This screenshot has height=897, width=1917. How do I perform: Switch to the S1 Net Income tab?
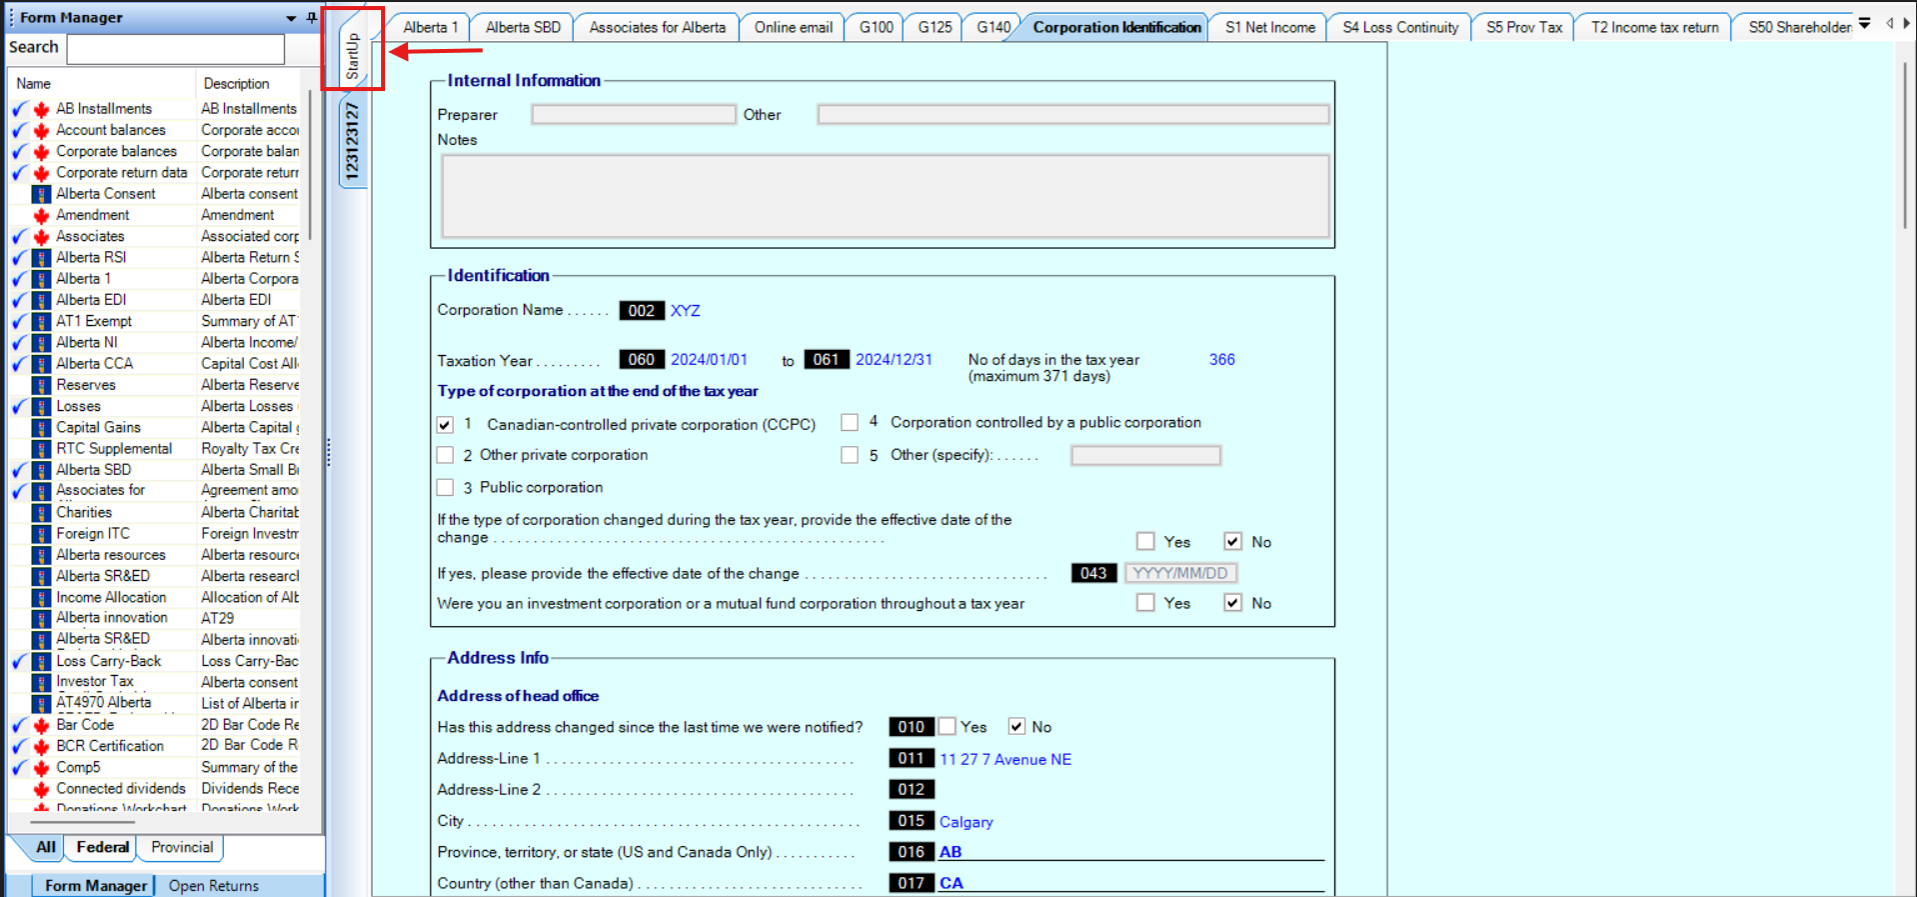tap(1269, 27)
